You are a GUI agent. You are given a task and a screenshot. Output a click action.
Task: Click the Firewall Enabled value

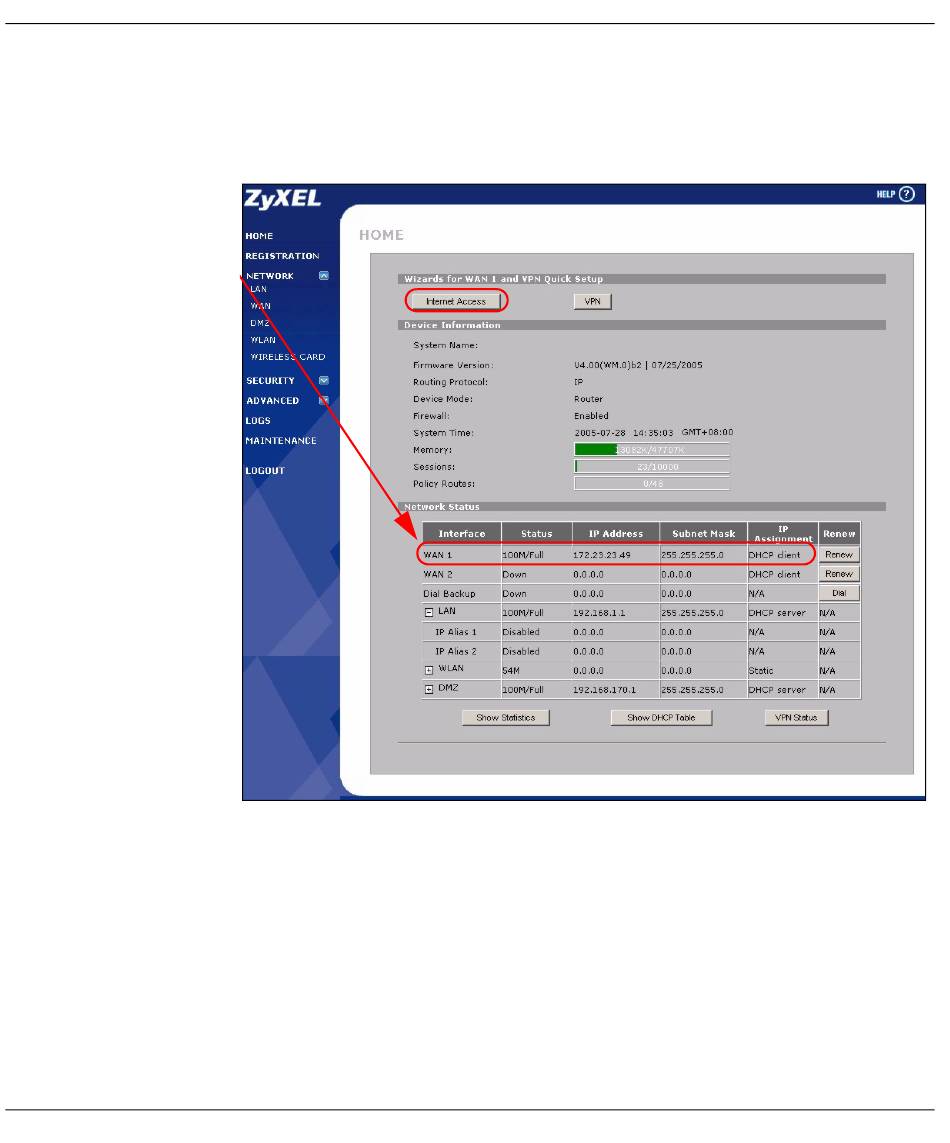pos(591,416)
